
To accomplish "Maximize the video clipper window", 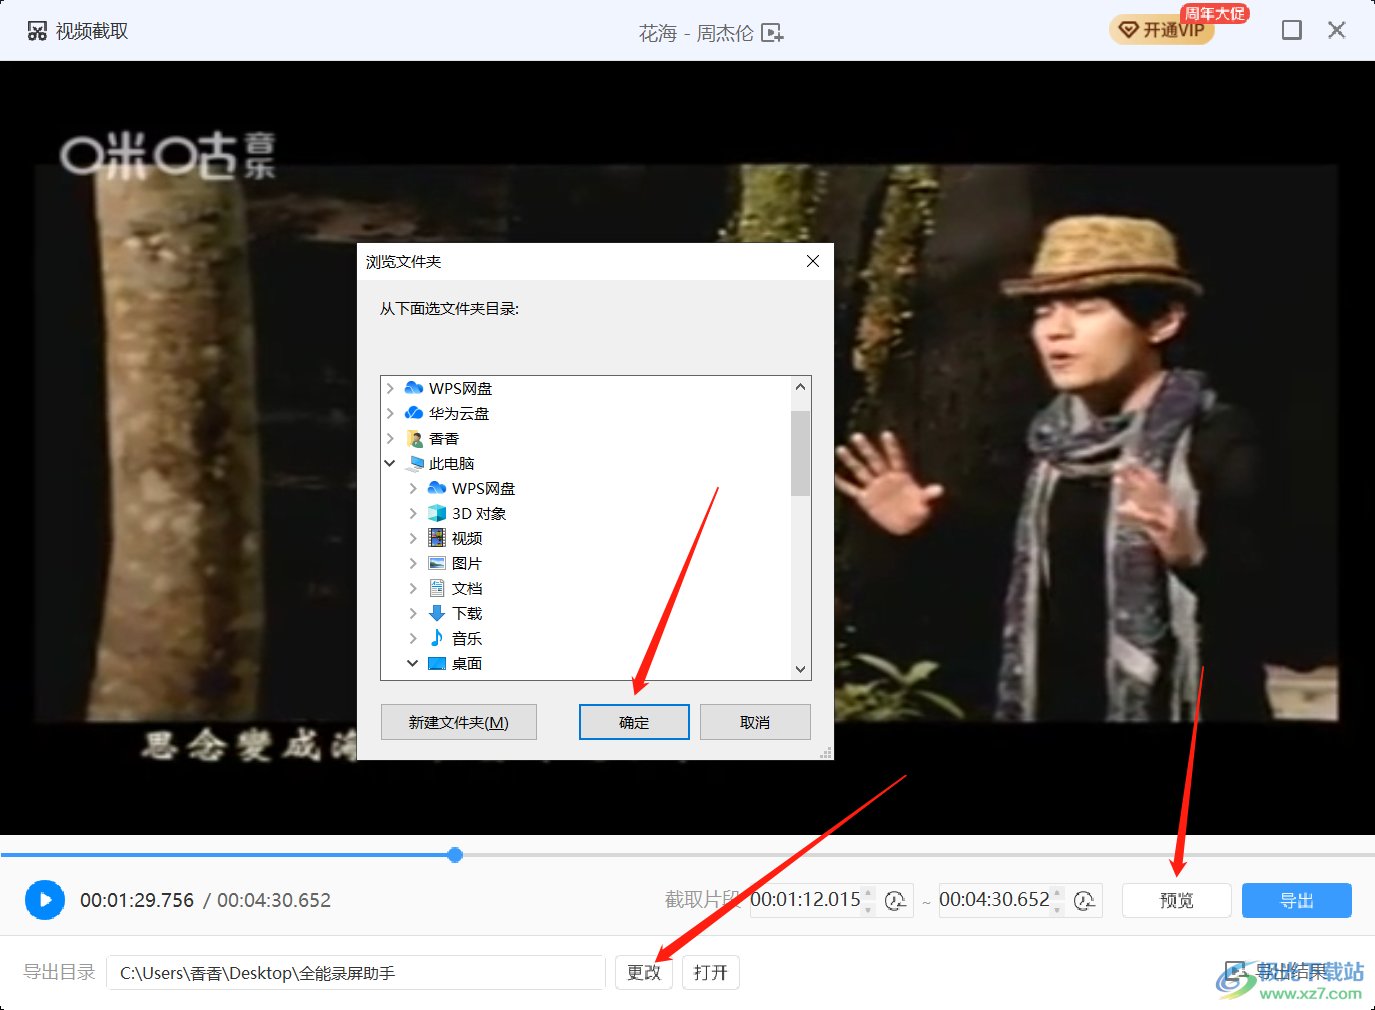I will [x=1292, y=30].
